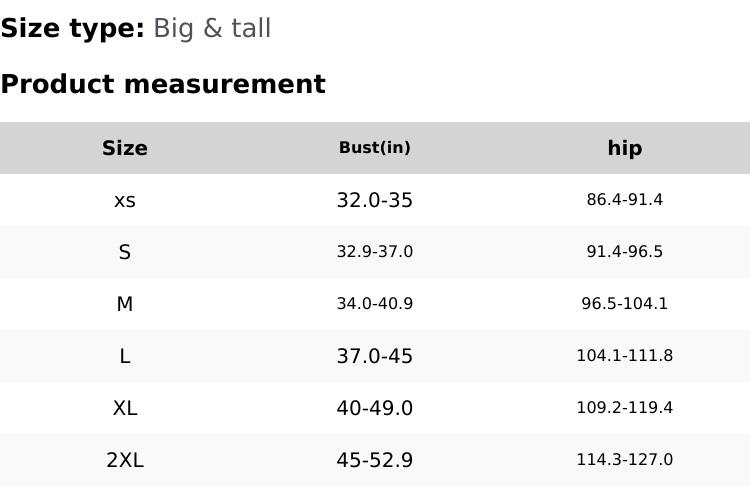Select the 2XL size cell
750x486 pixels.
tap(125, 460)
